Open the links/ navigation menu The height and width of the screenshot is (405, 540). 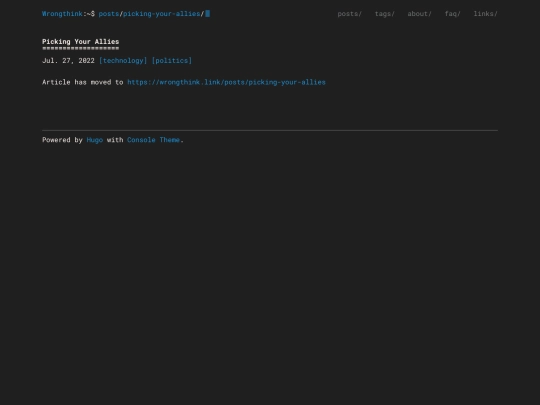[486, 14]
